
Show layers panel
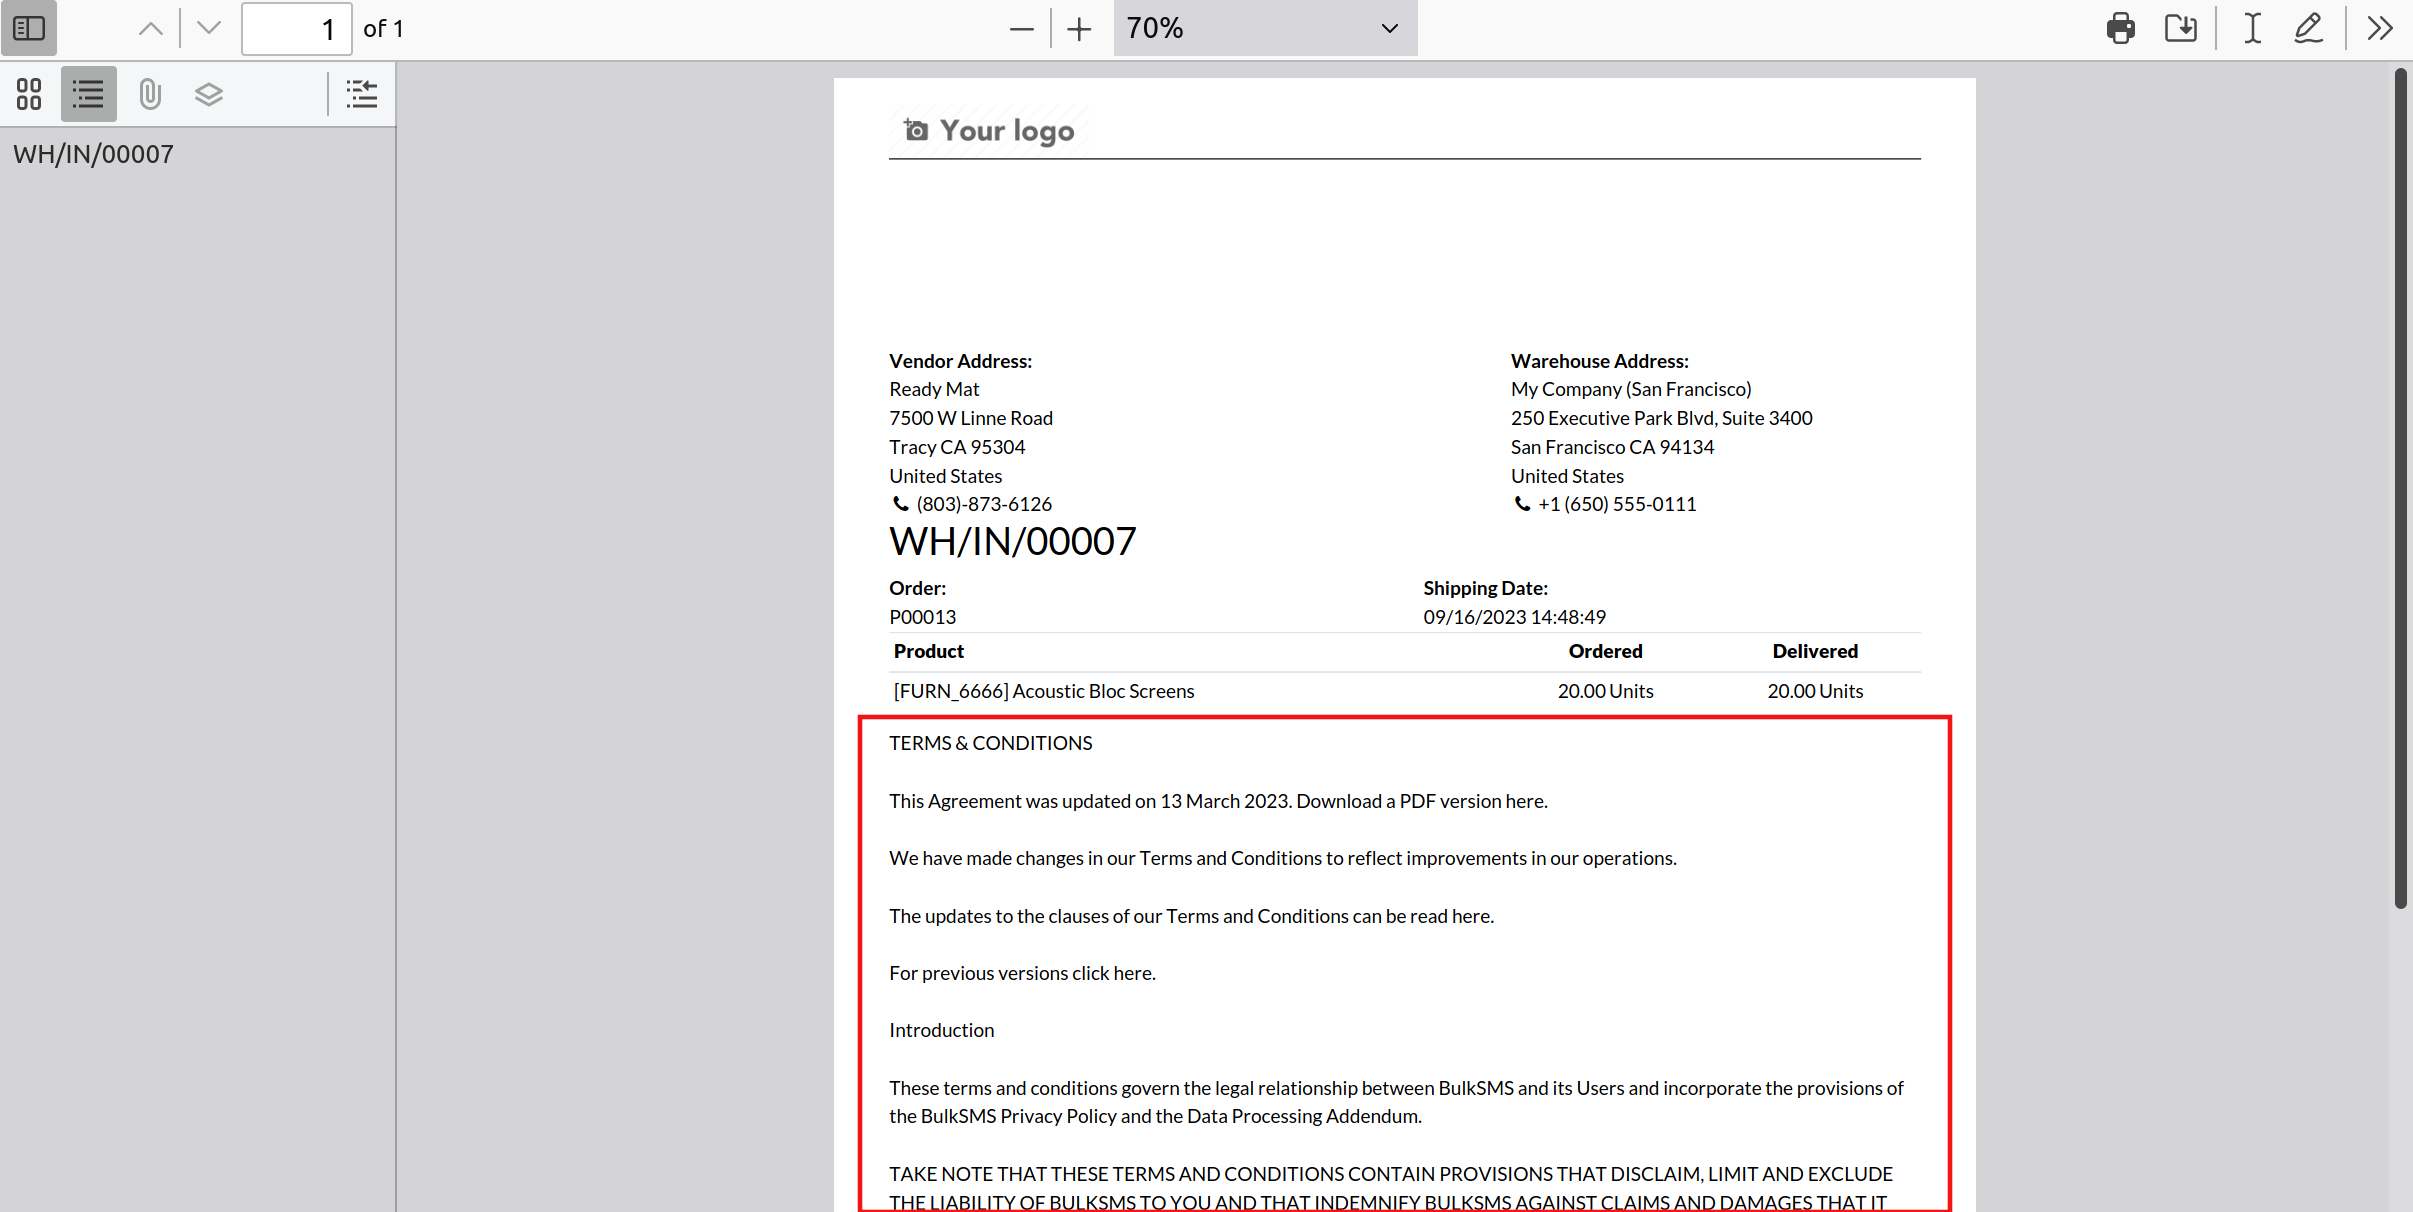(208, 94)
